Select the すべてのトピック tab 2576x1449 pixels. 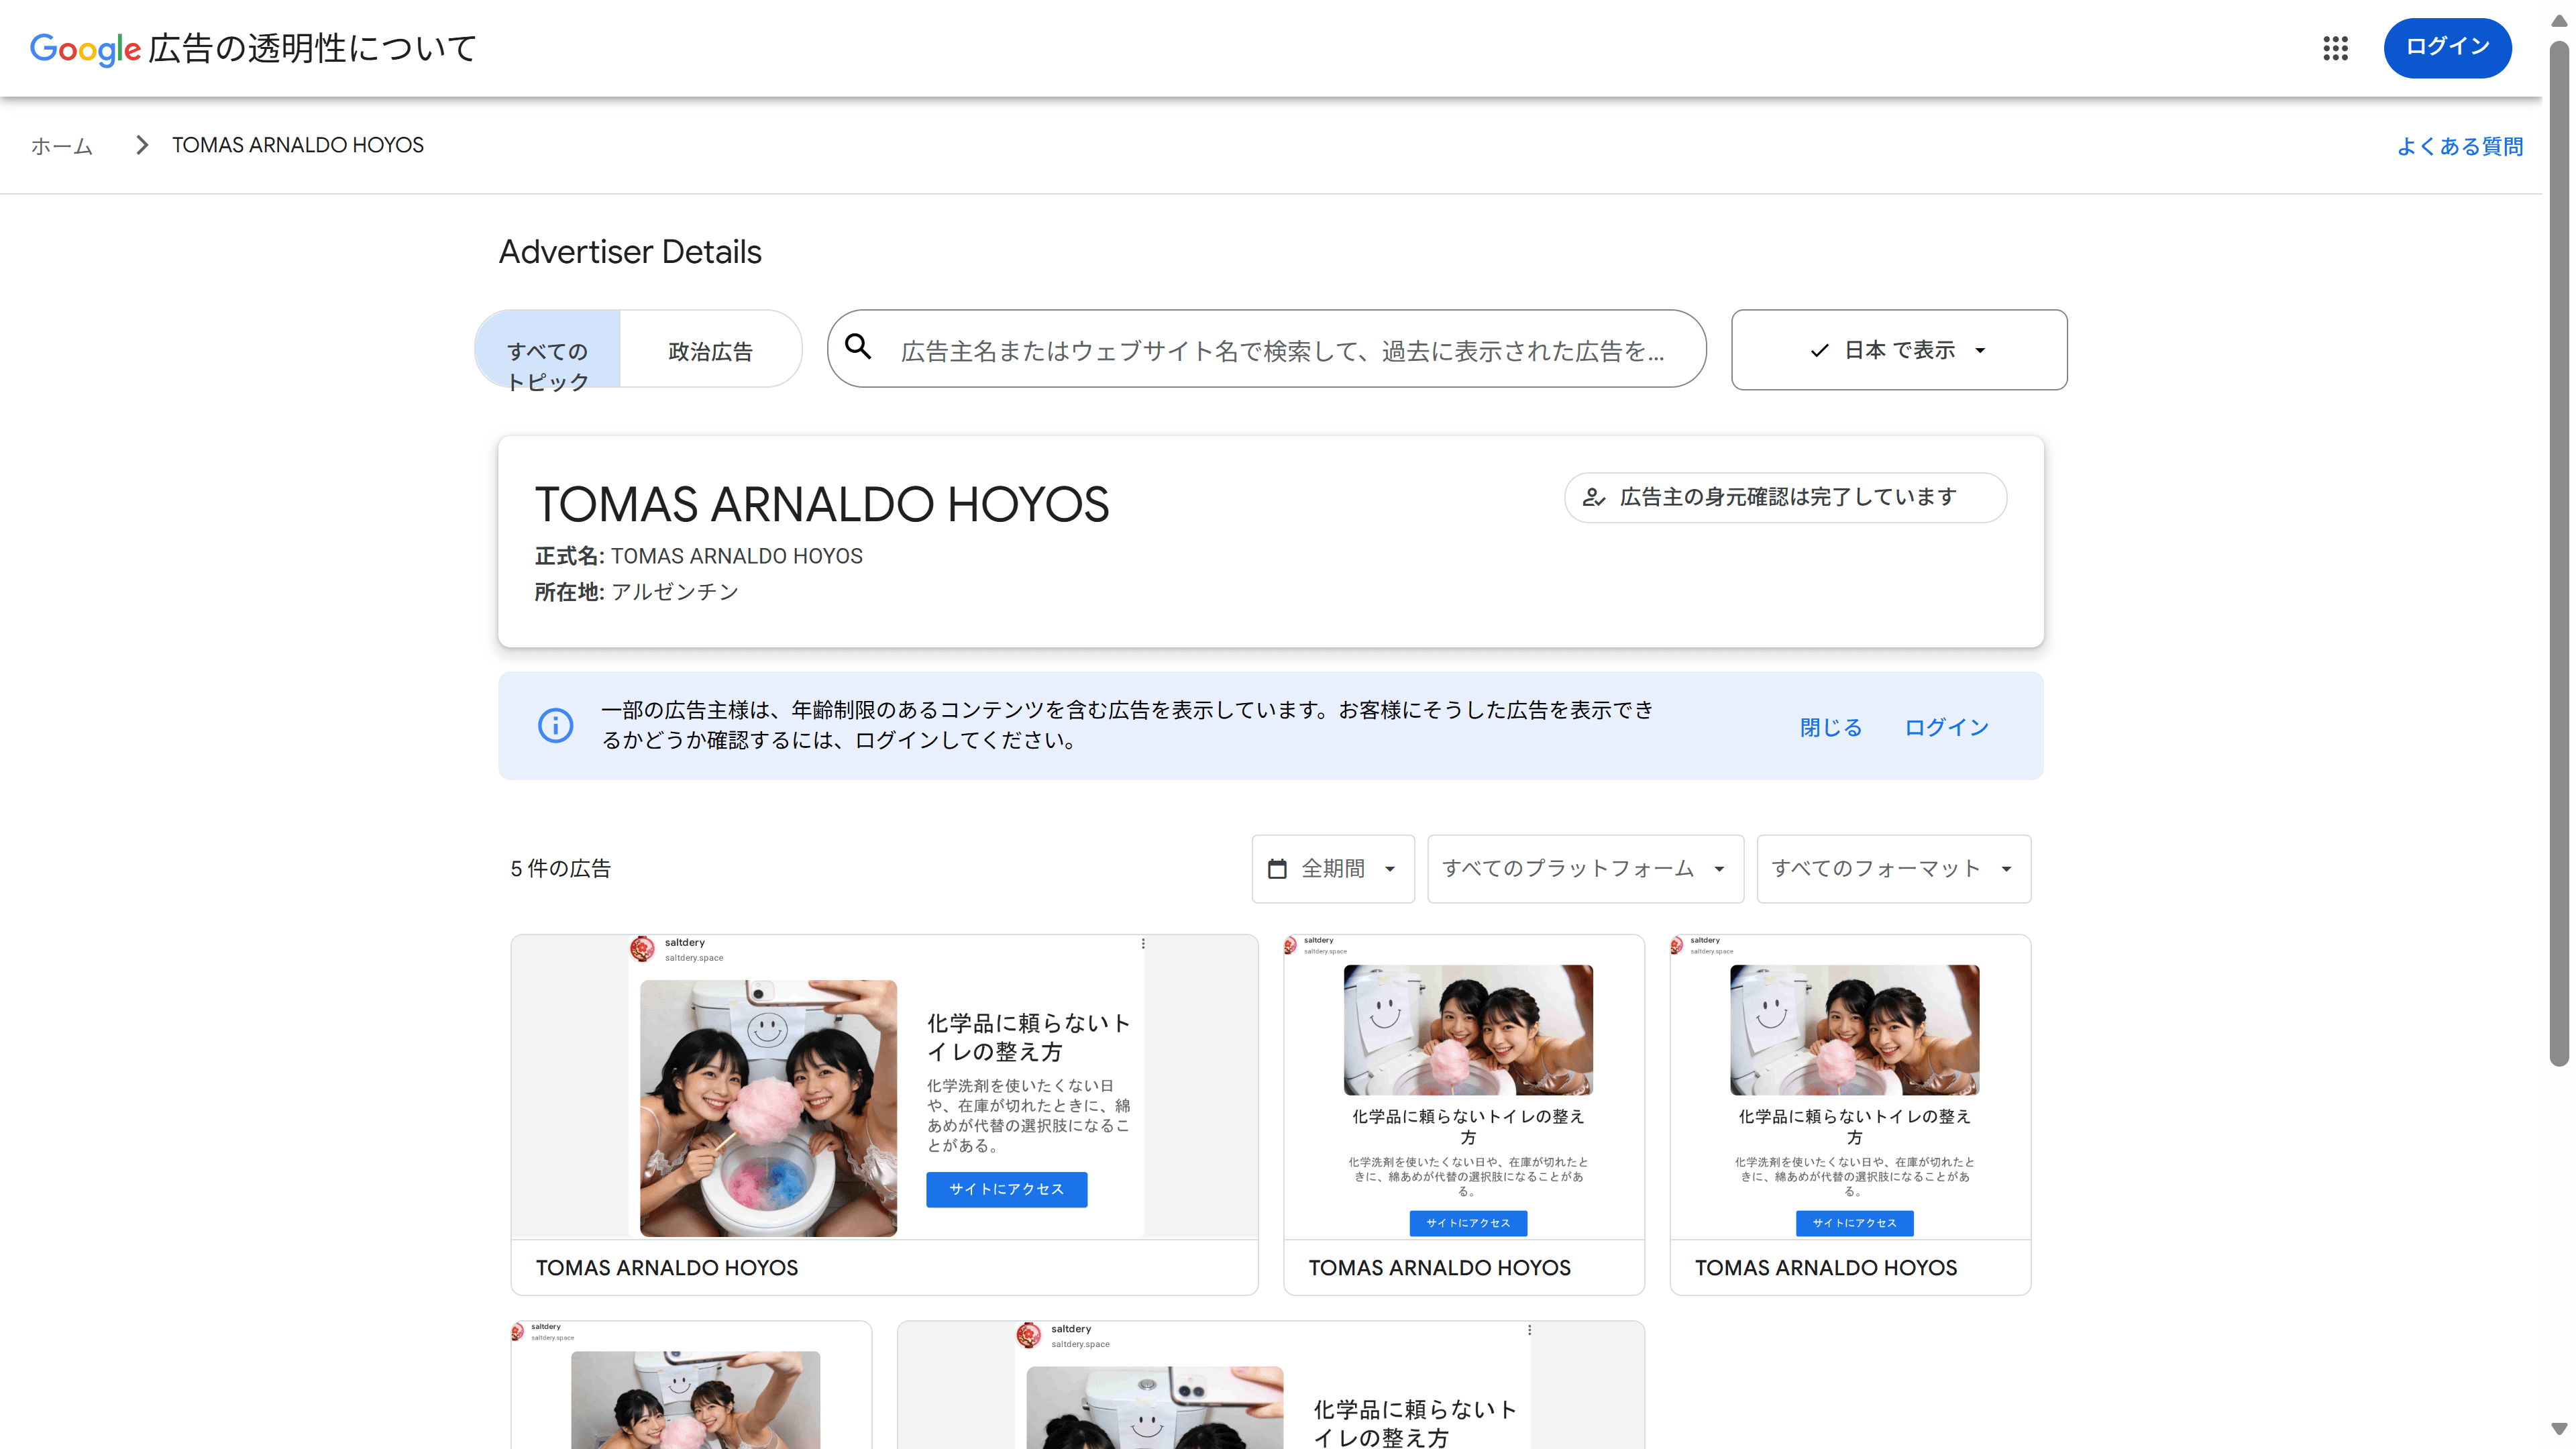(x=547, y=349)
